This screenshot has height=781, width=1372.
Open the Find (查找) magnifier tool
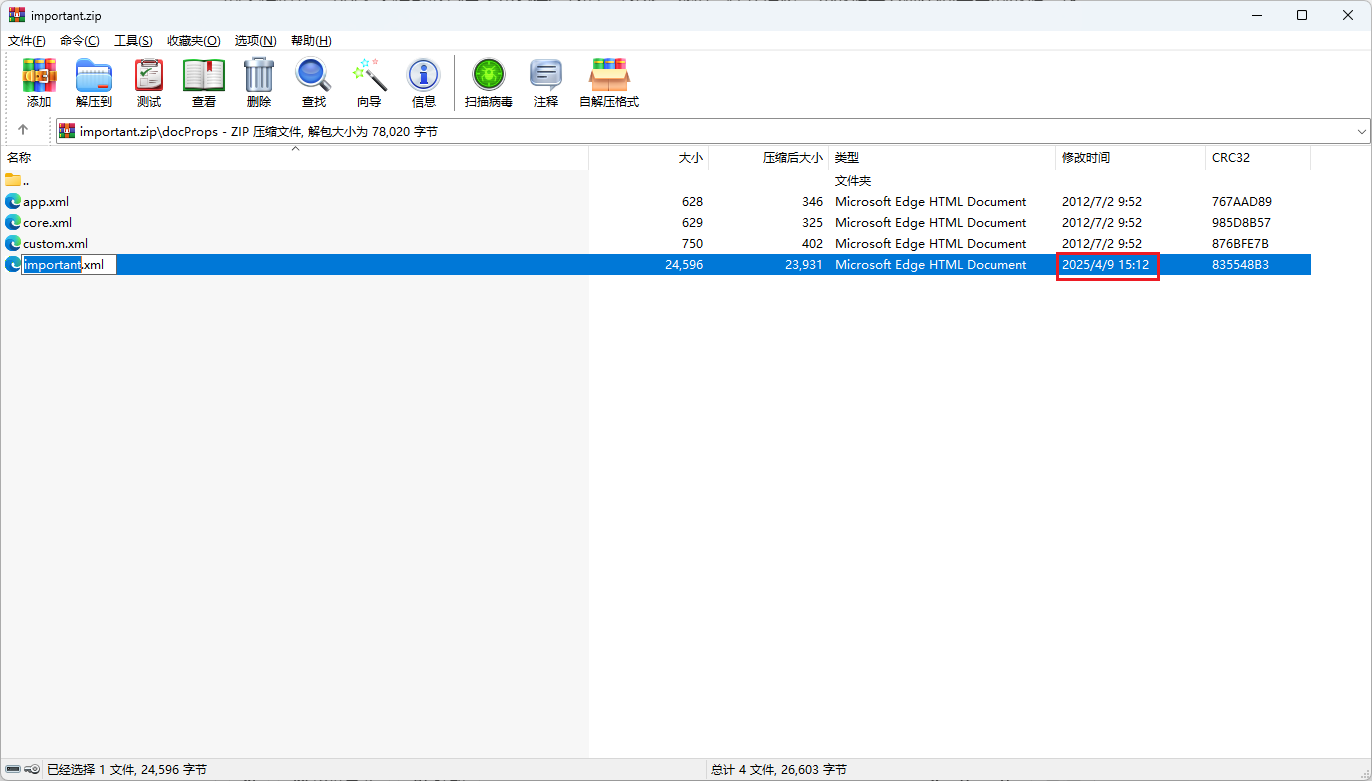314,82
